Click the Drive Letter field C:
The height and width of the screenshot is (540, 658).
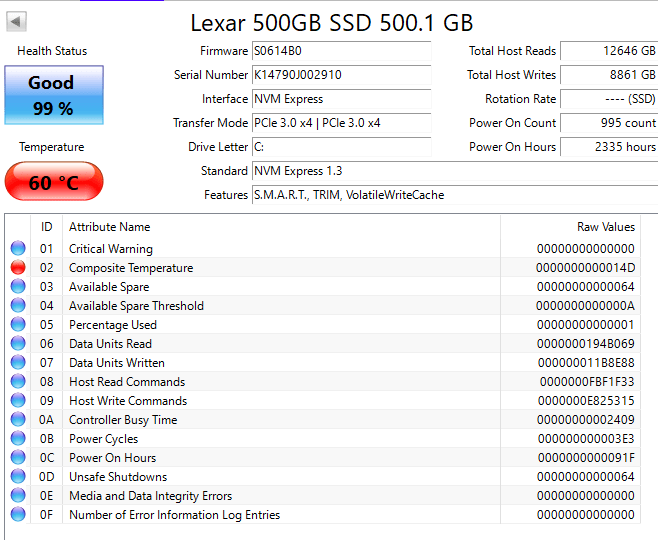click(x=342, y=147)
